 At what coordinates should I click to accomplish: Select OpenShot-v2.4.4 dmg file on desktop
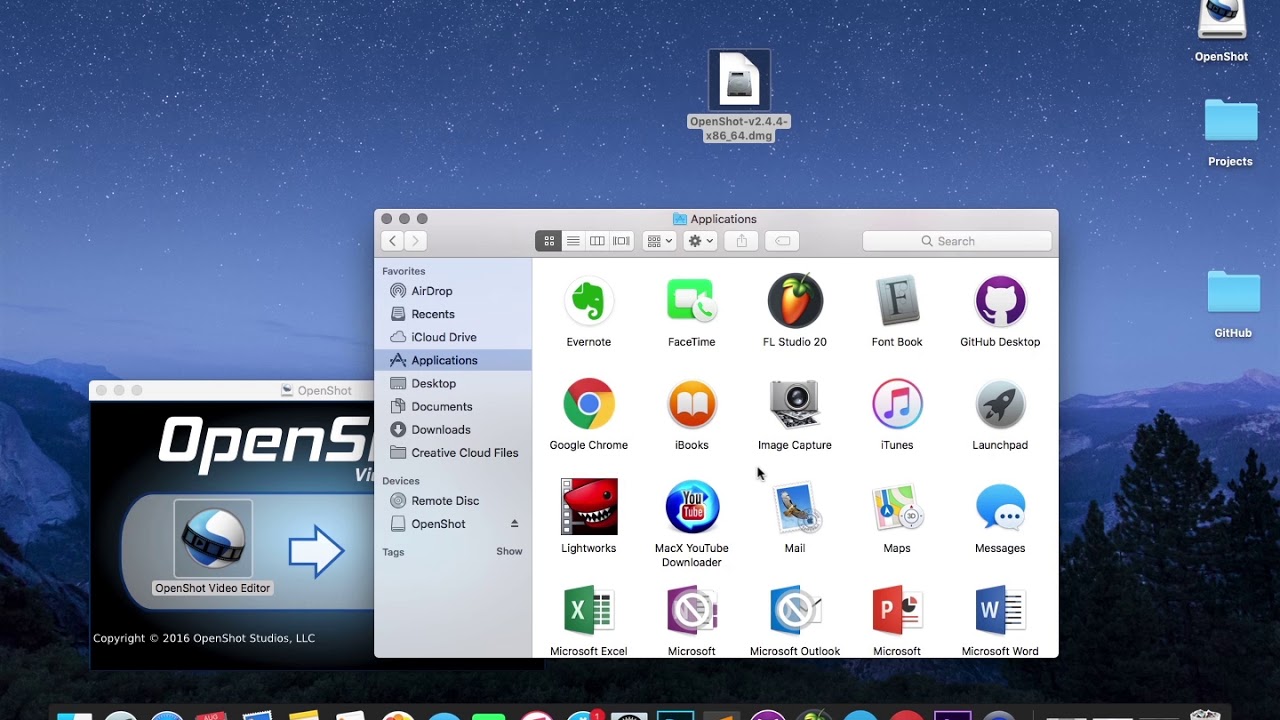tap(739, 80)
